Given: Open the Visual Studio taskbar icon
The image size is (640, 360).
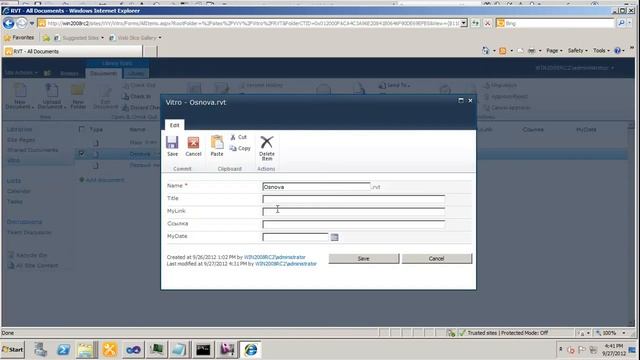Looking at the screenshot, I should (x=133, y=349).
